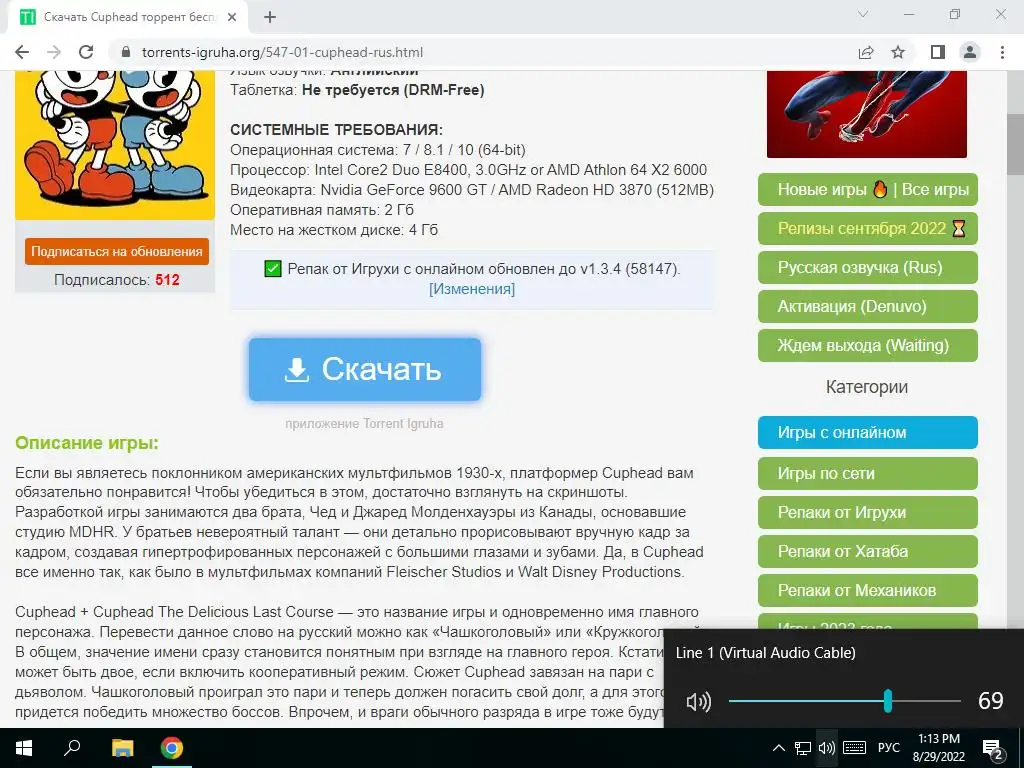Image resolution: width=1024 pixels, height=768 pixels.
Task: Click the Cuphead cover image
Action: click(x=115, y=144)
